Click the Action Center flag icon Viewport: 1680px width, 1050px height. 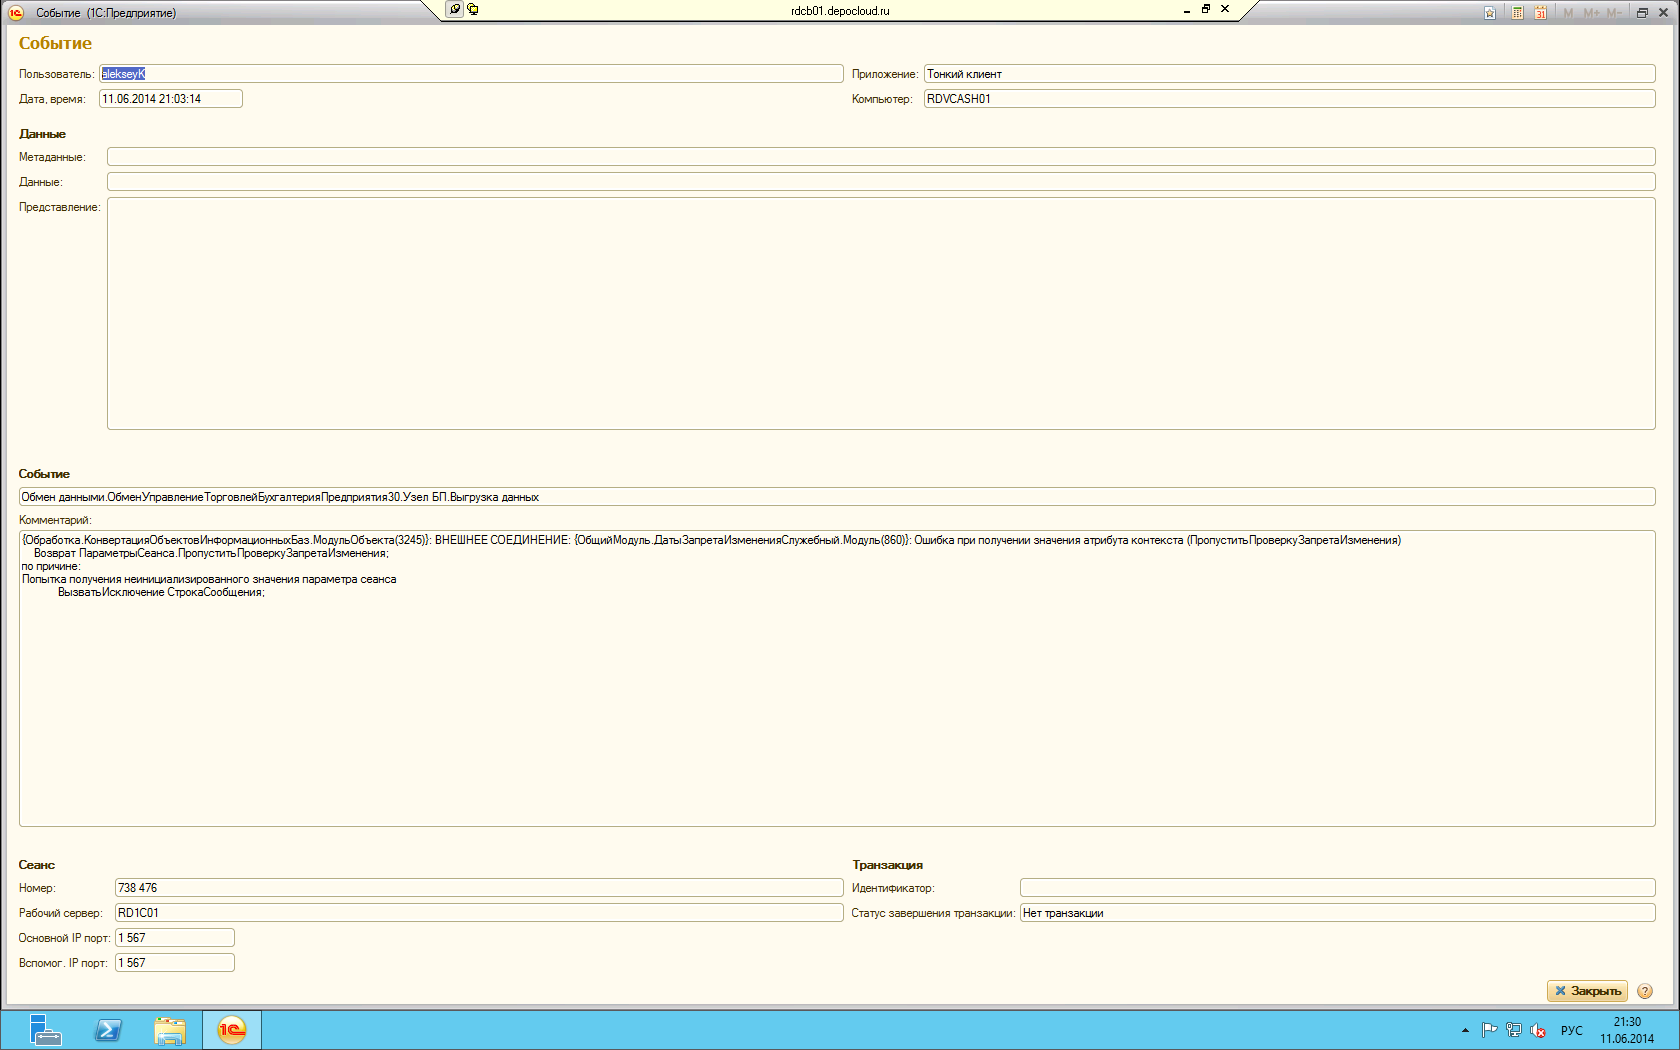[x=1489, y=1031]
